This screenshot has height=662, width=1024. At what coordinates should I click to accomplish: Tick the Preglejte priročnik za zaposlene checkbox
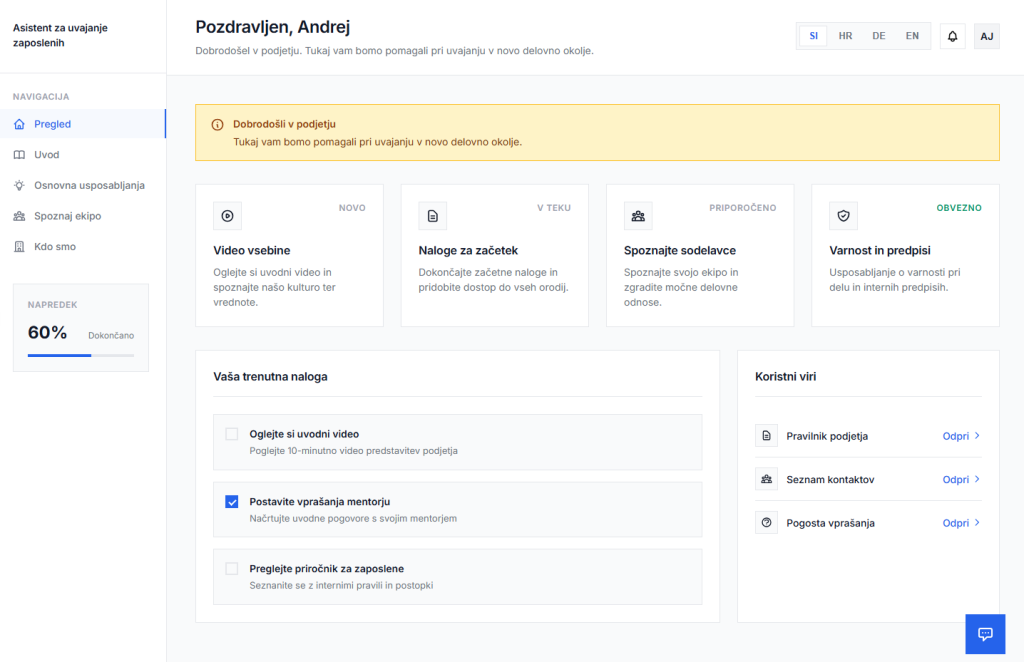tap(232, 568)
